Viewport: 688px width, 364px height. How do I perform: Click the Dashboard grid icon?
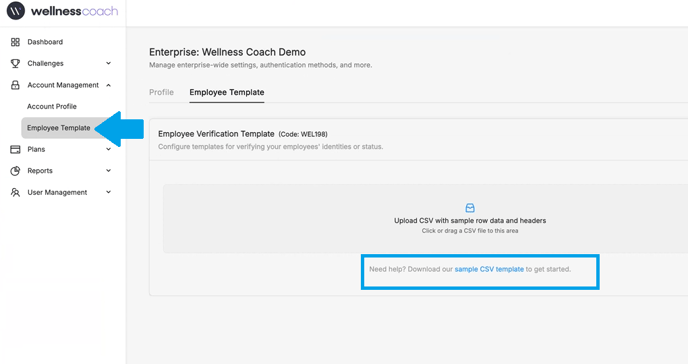click(15, 42)
